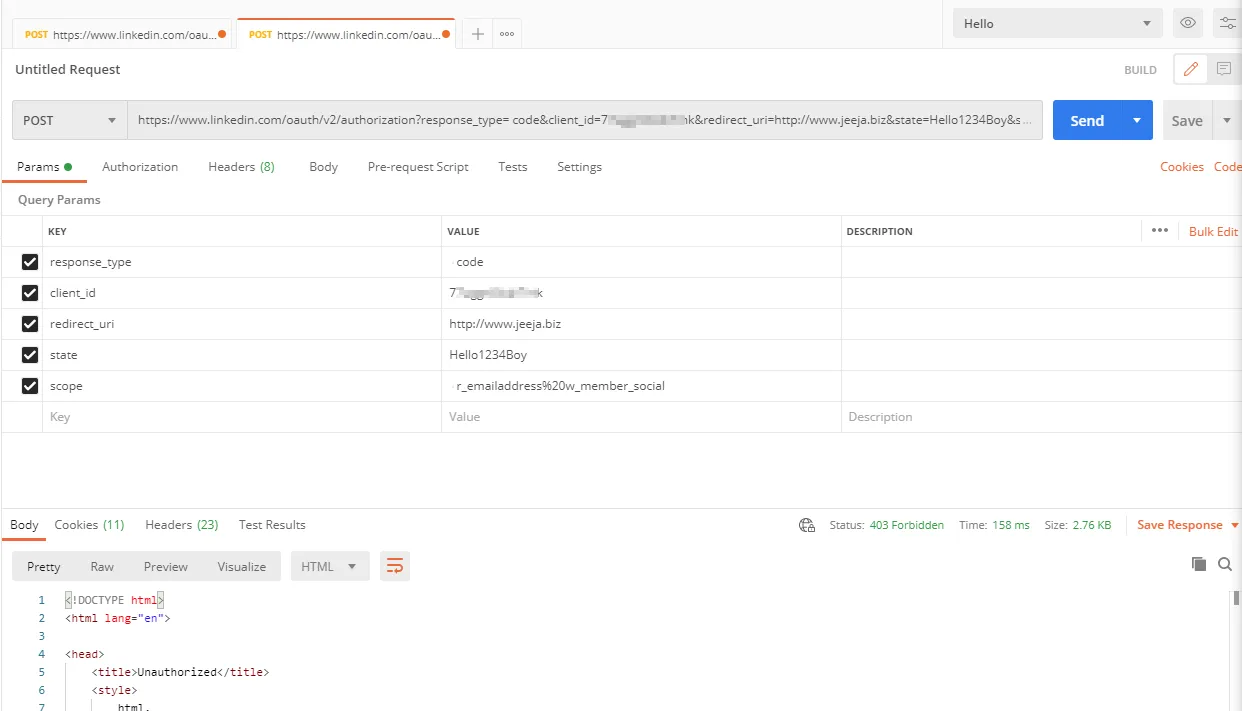The image size is (1242, 711).
Task: Click the response size '2.76 KB'
Action: (x=1091, y=525)
